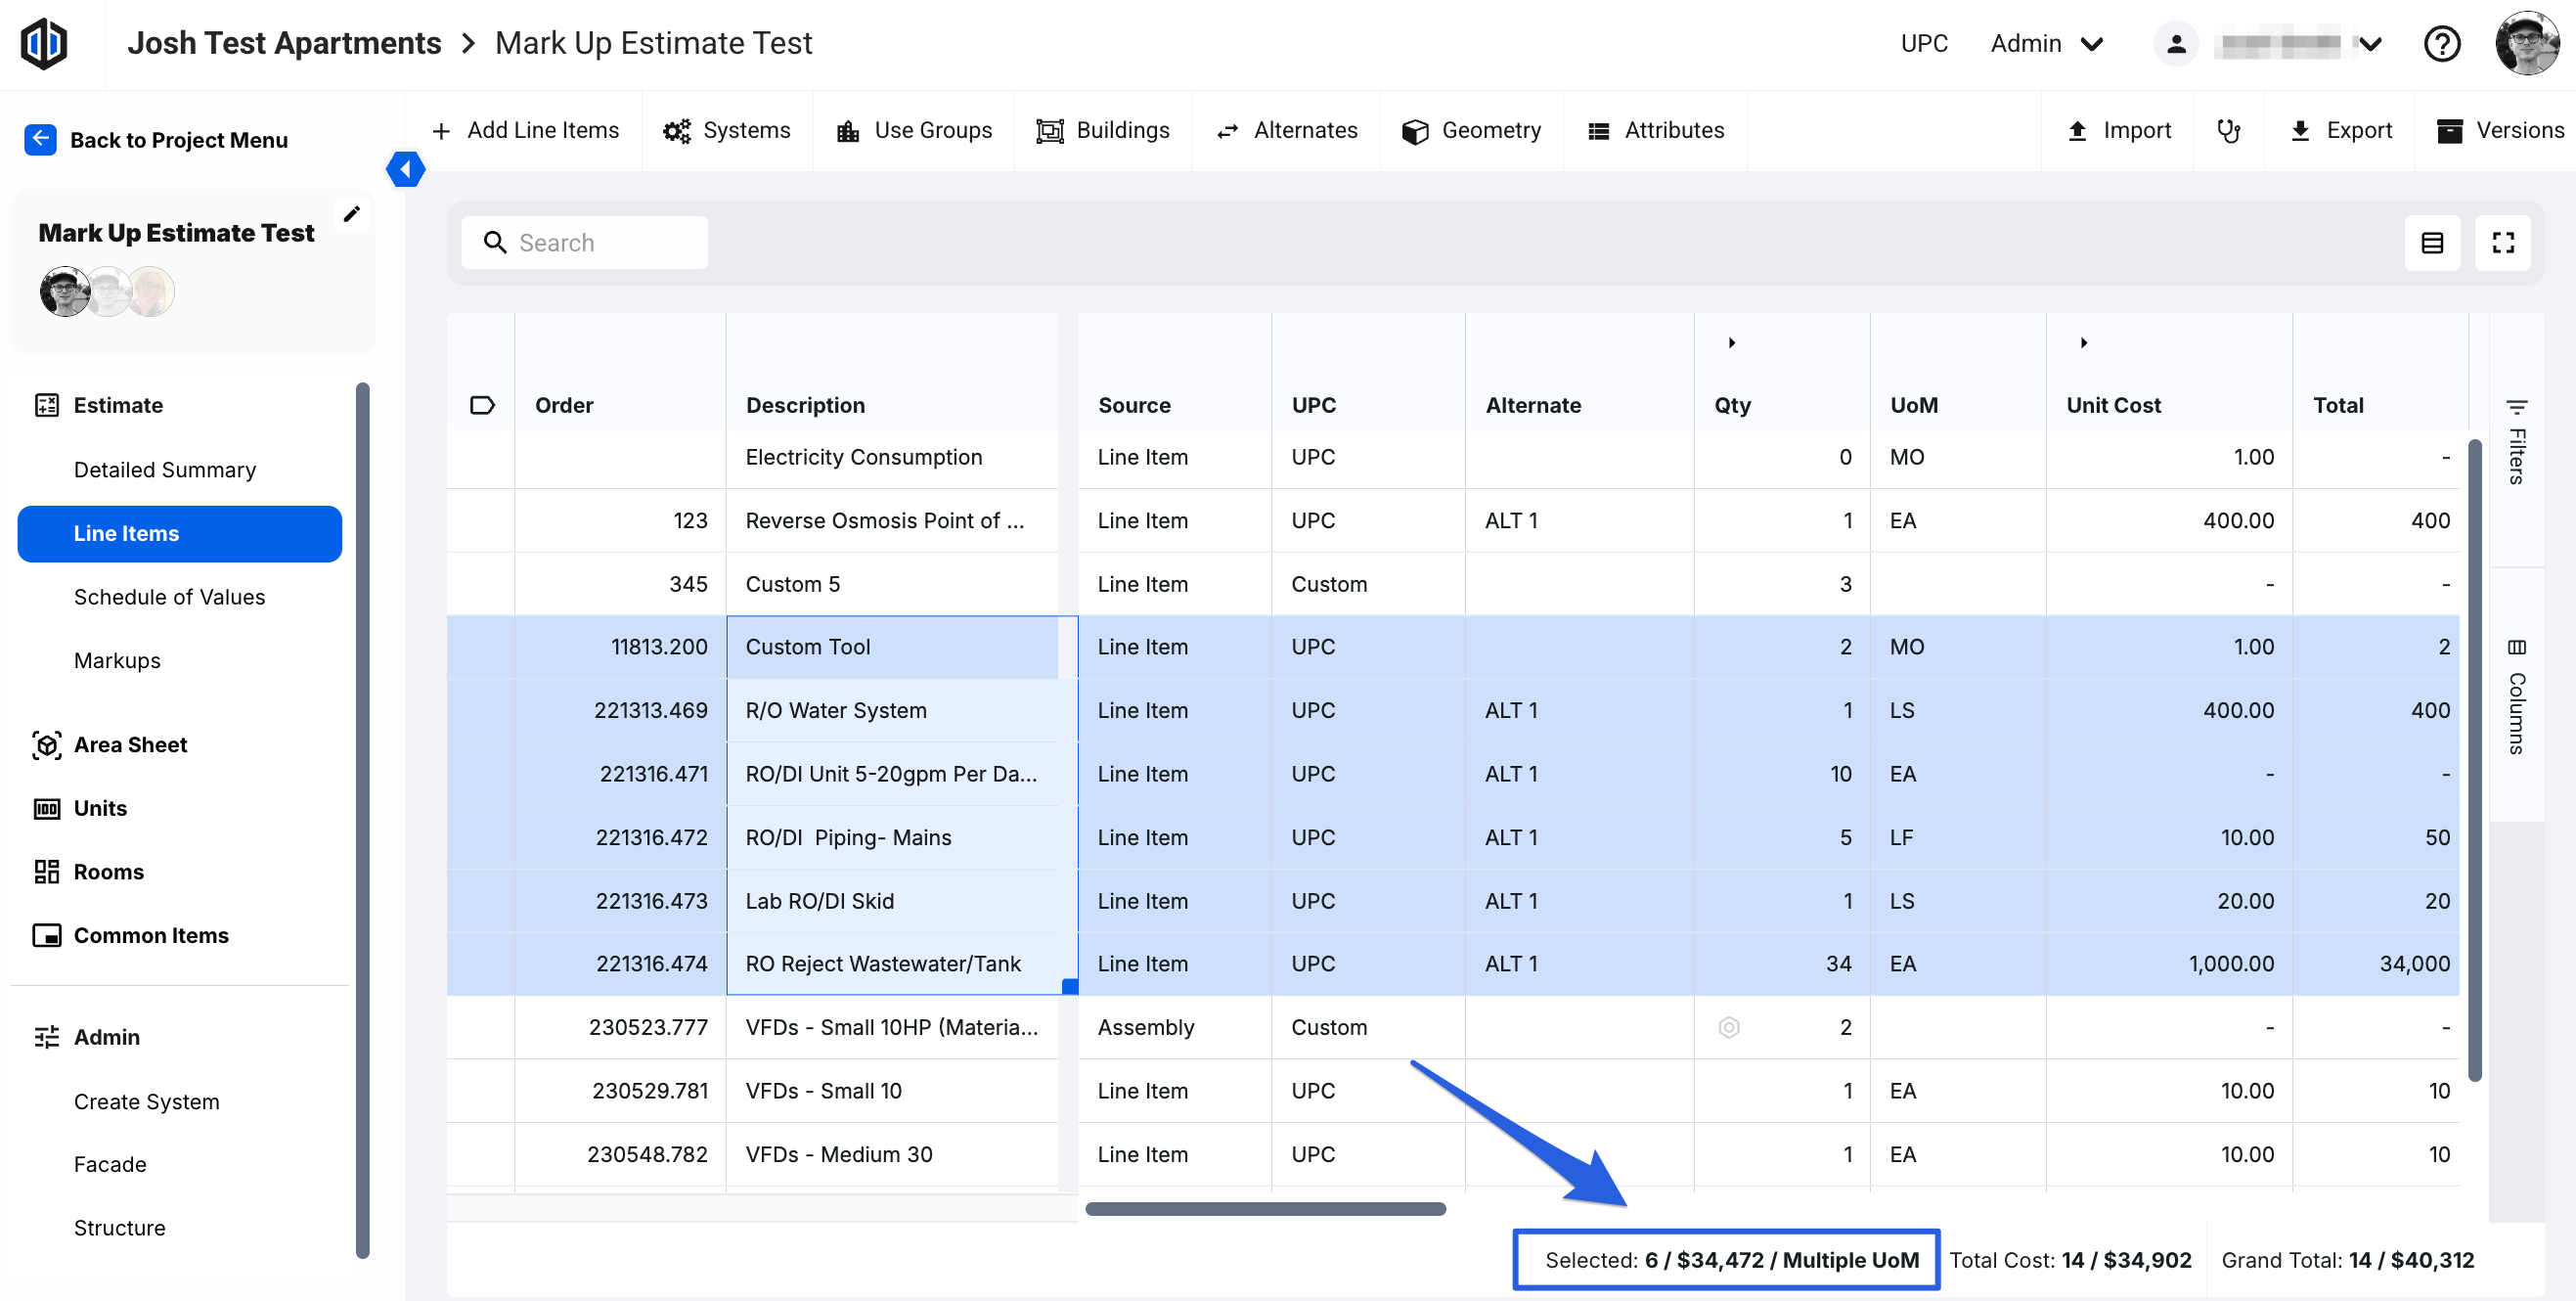This screenshot has width=2576, height=1301.
Task: Open the Admin role dropdown
Action: (2047, 44)
